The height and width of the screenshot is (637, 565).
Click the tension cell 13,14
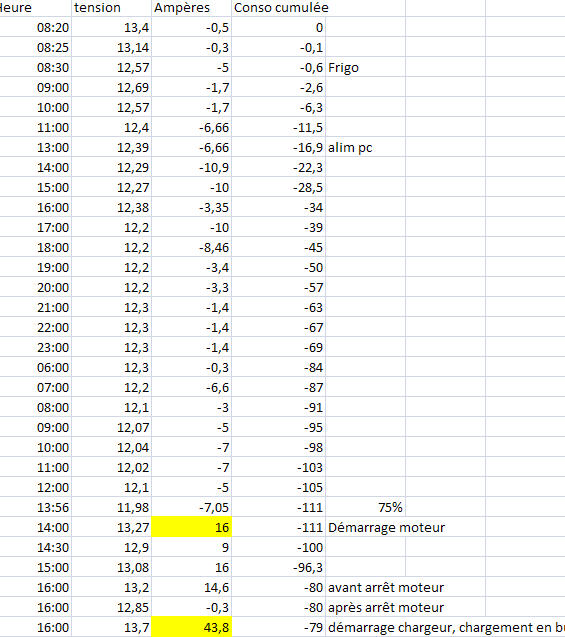coord(112,47)
